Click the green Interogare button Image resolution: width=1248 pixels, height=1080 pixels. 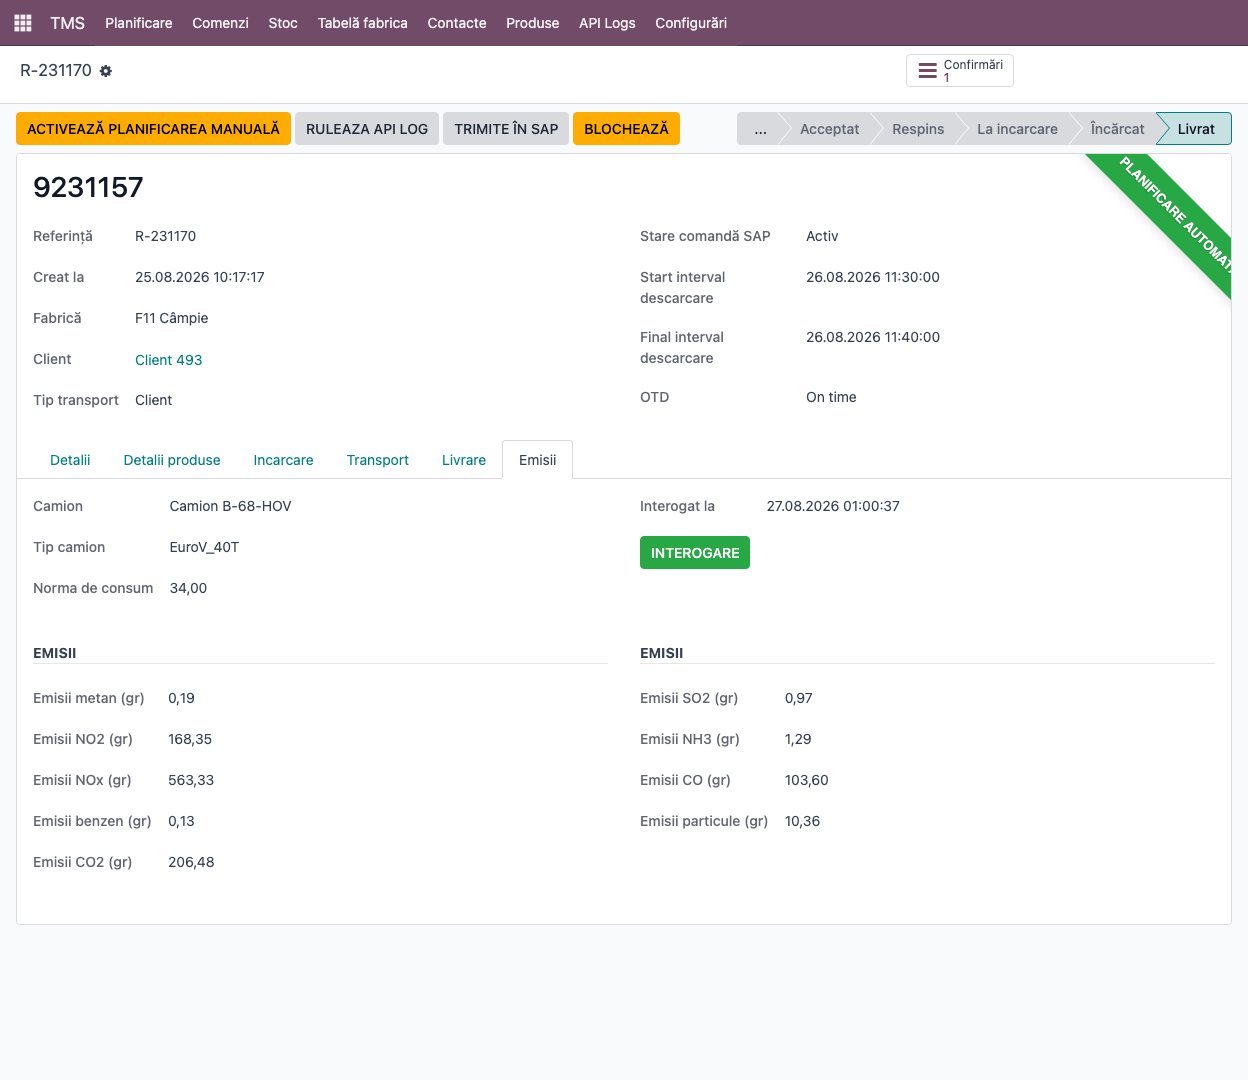coord(695,553)
